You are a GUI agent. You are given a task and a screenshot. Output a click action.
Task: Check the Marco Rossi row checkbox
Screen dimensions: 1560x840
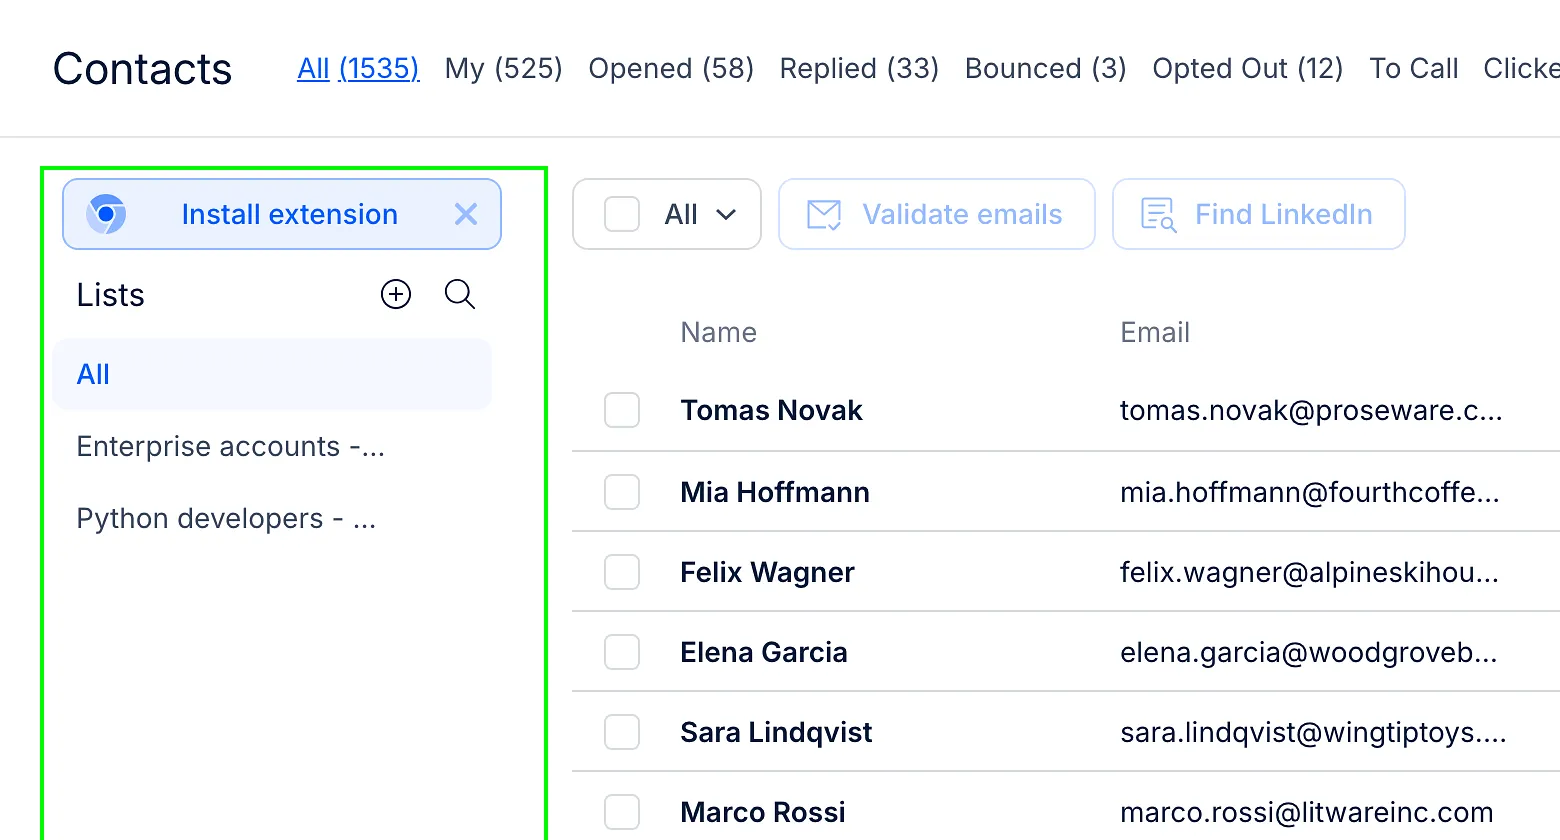pos(622,812)
